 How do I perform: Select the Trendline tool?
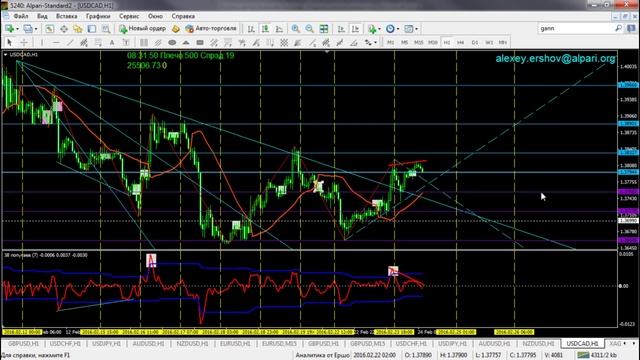click(x=70, y=42)
